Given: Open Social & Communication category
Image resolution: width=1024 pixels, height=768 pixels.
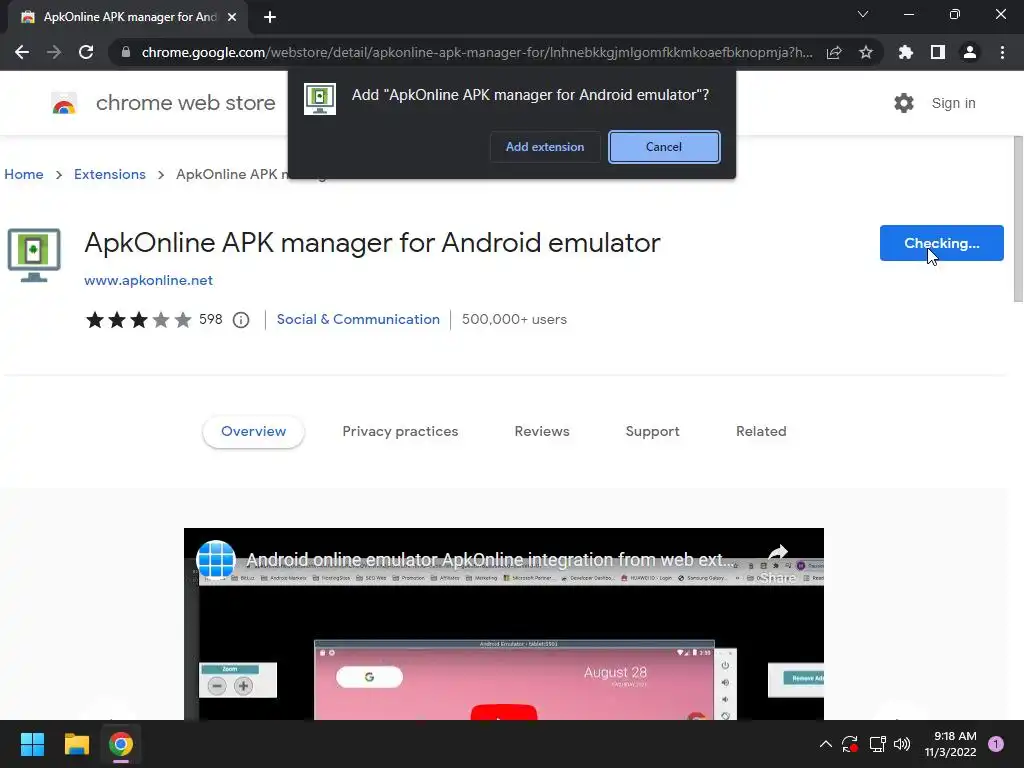Looking at the screenshot, I should coord(358,319).
